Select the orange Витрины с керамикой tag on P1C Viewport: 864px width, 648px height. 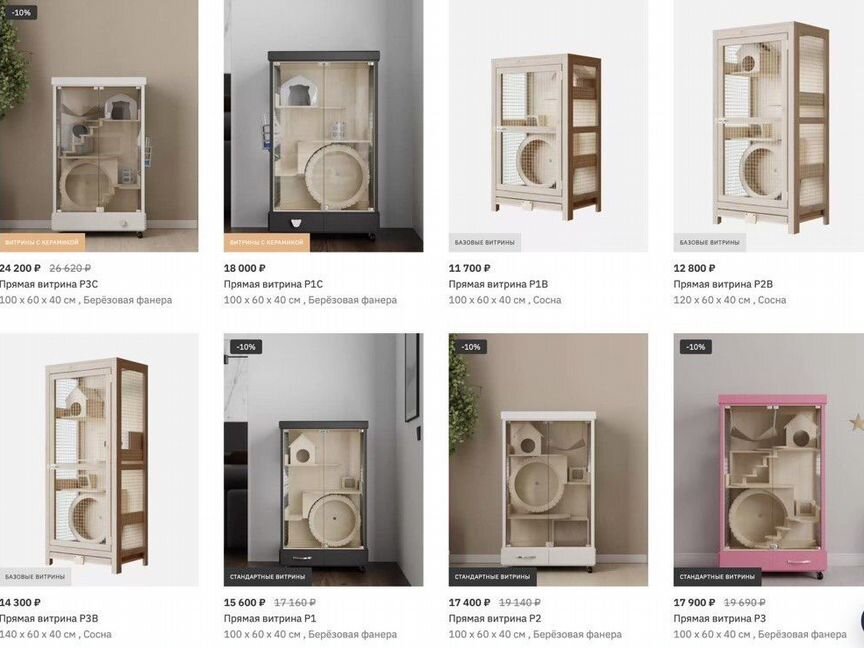pos(267,242)
